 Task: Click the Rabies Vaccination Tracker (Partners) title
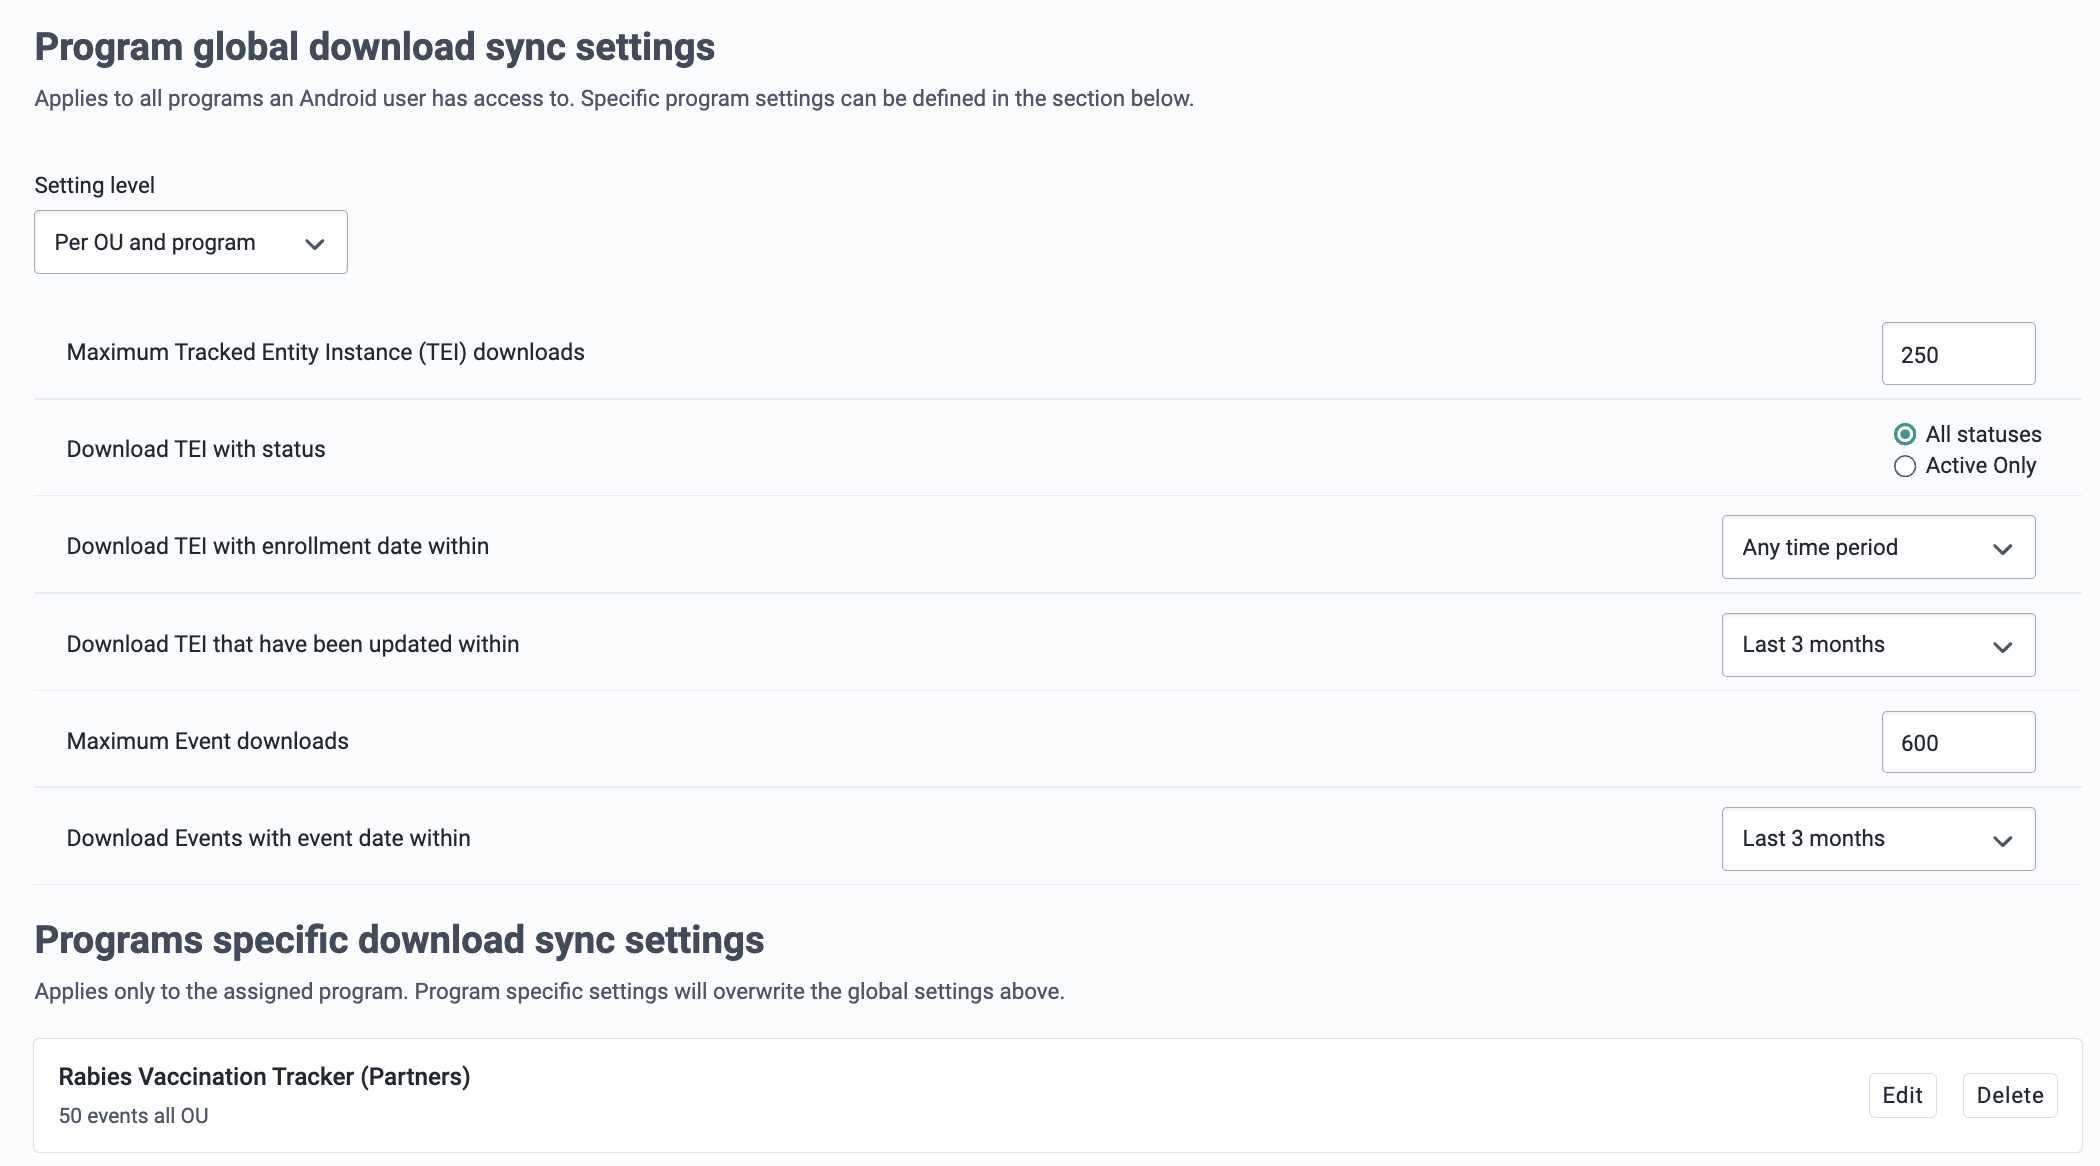(264, 1077)
